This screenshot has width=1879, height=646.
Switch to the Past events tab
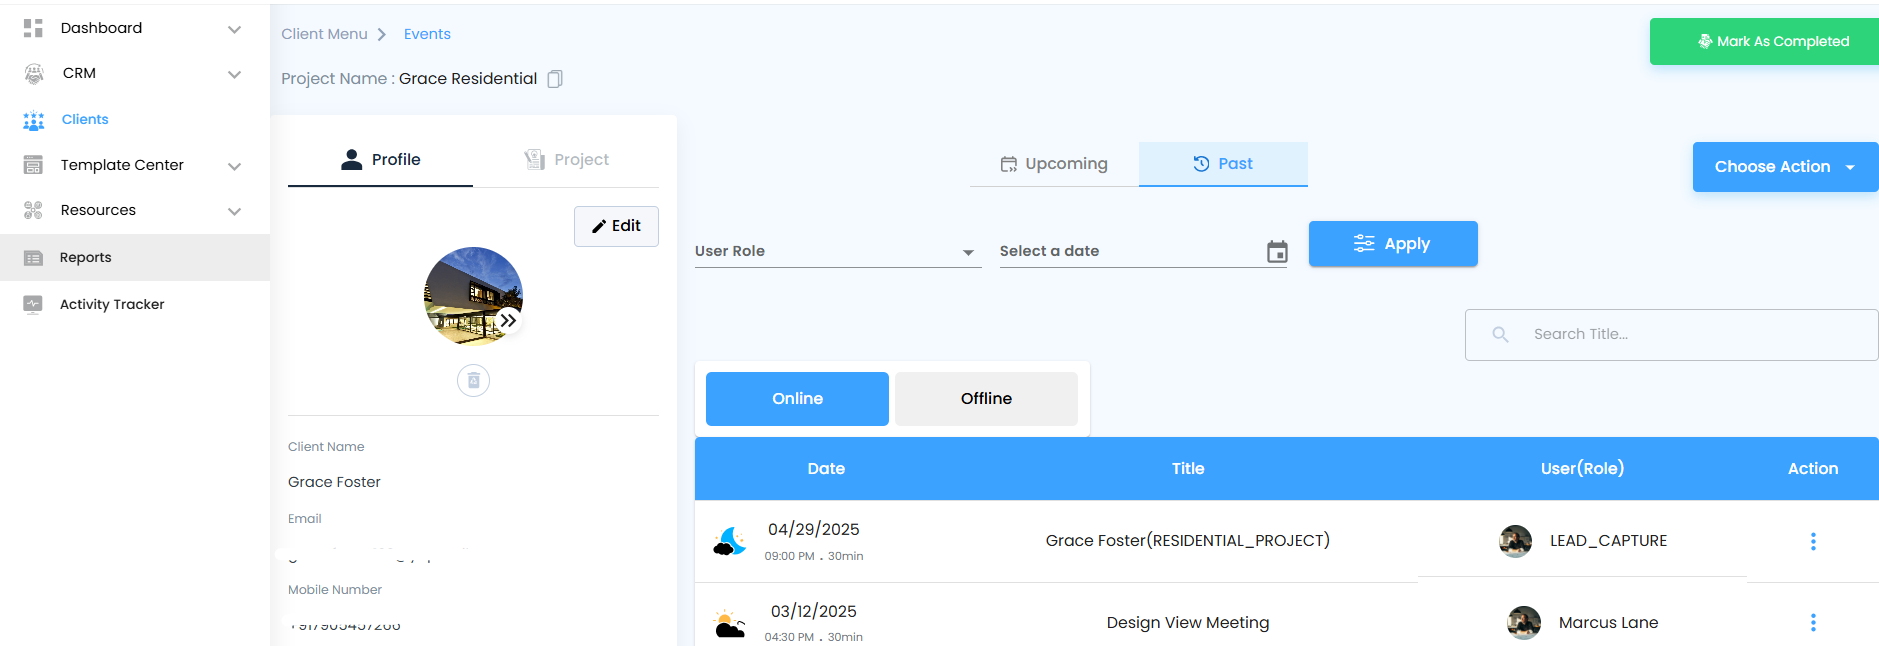(1223, 164)
